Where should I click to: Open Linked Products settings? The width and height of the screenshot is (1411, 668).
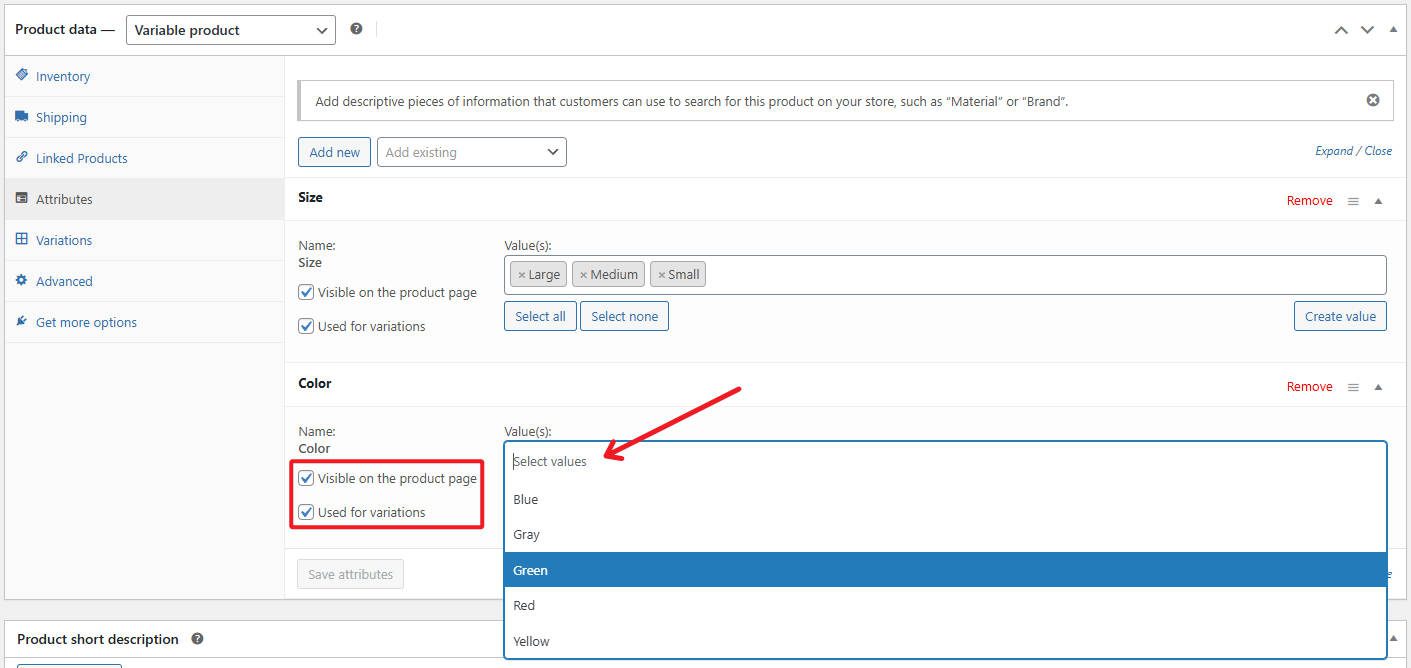(x=81, y=158)
